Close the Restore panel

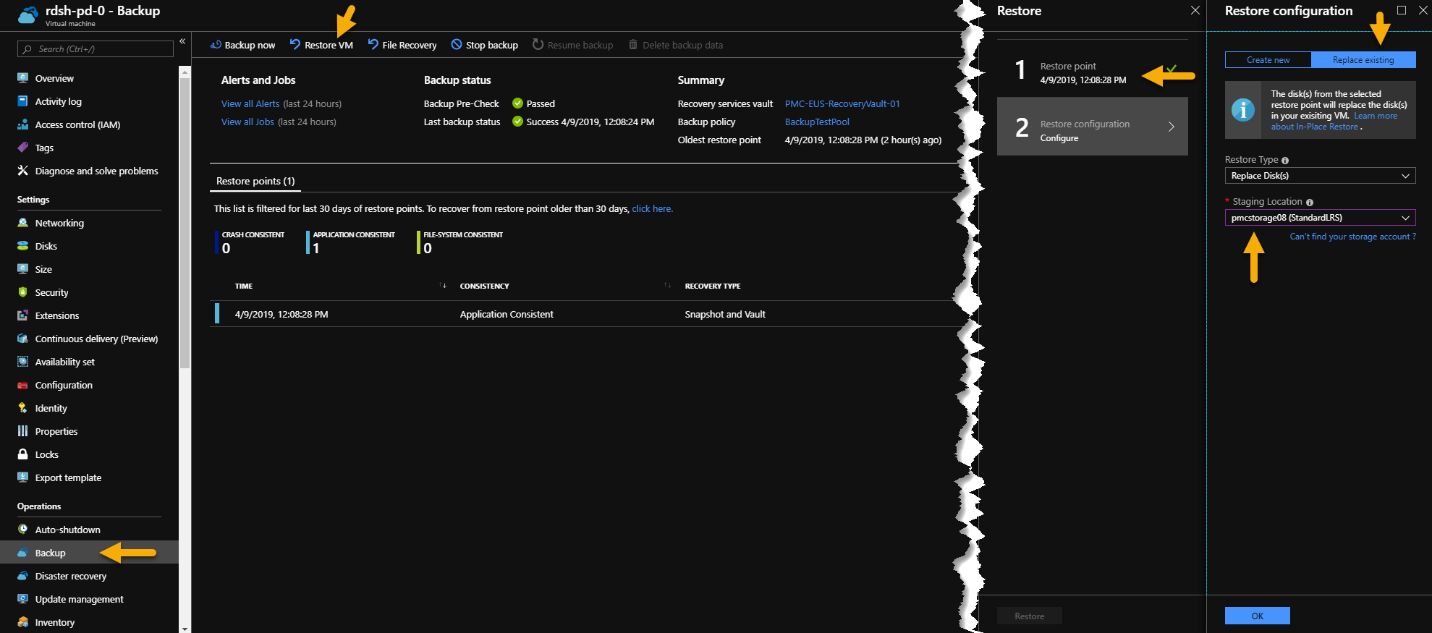(1194, 10)
